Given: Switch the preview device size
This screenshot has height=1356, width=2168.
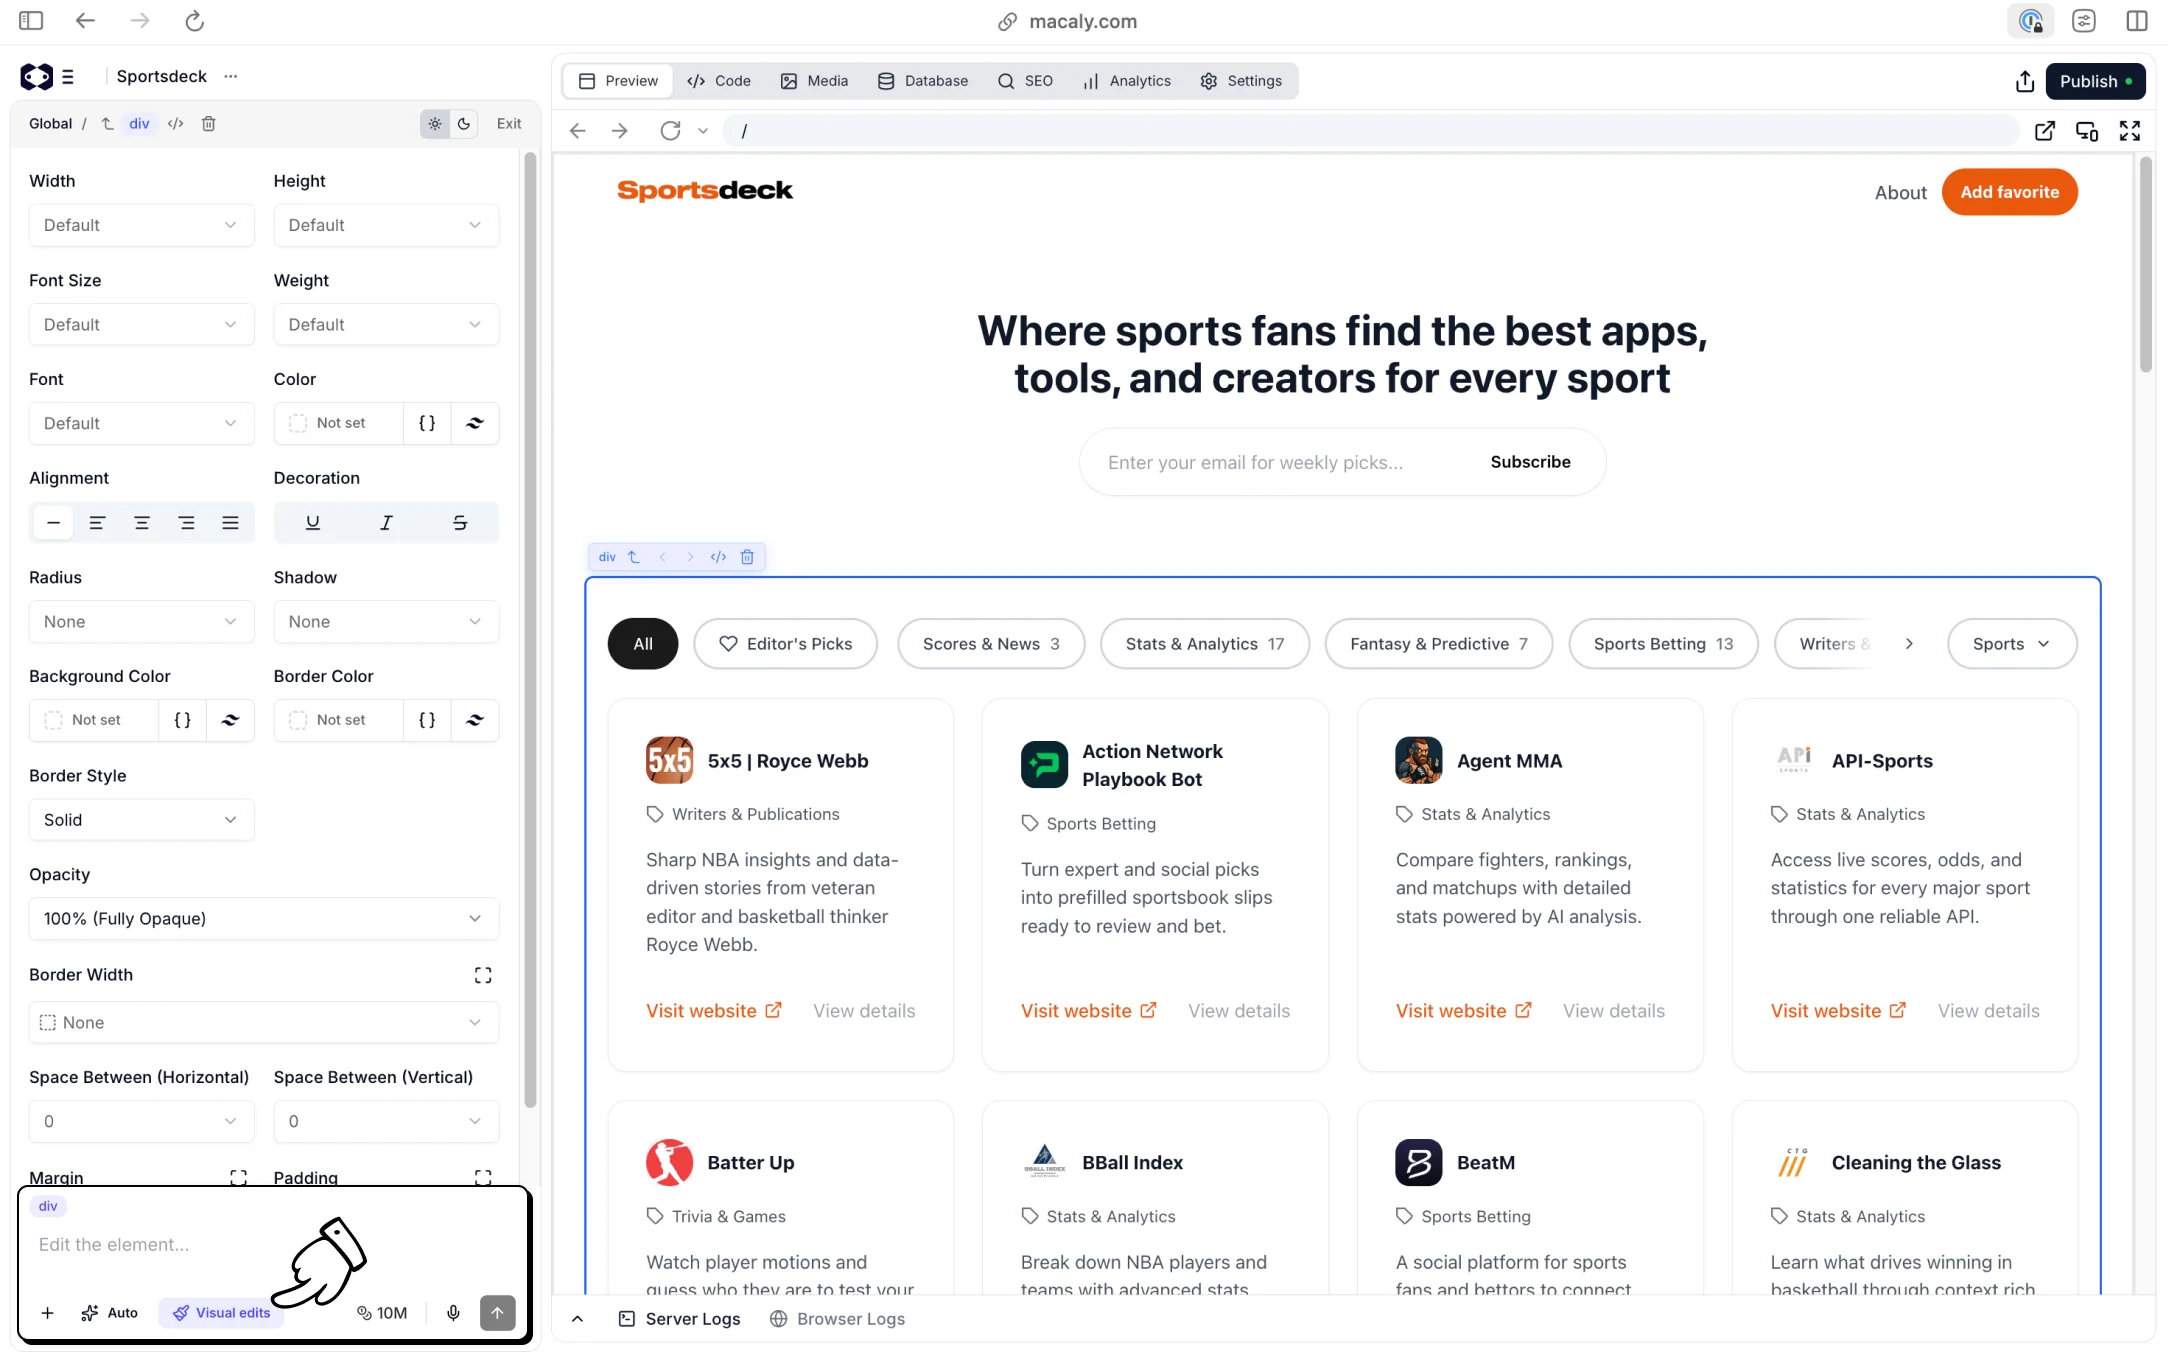Looking at the screenshot, I should click(2087, 131).
